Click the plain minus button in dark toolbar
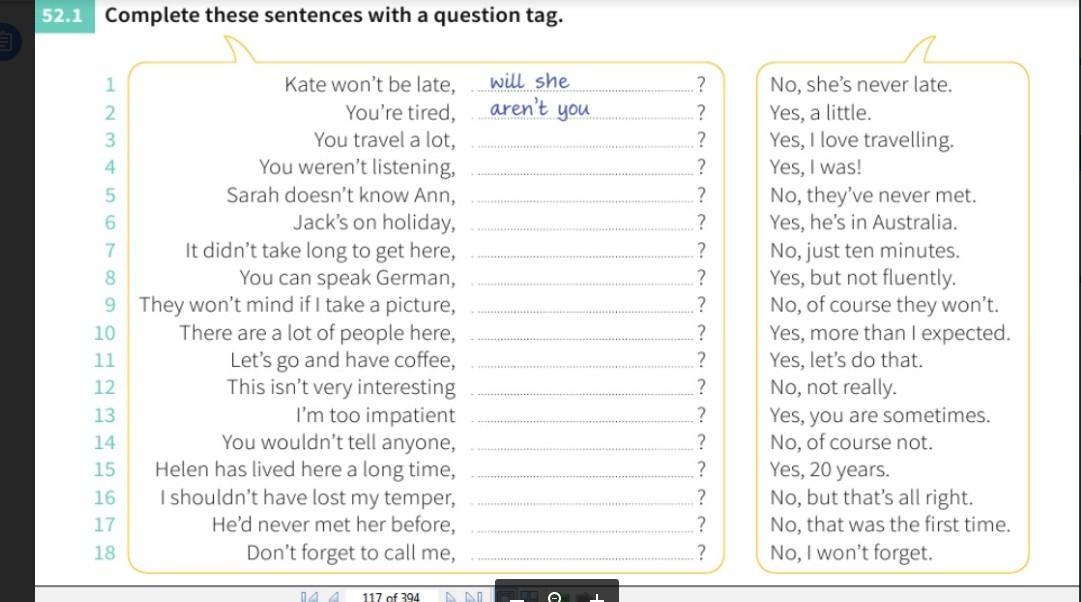Viewport: 1081px width, 602px height. [517, 600]
